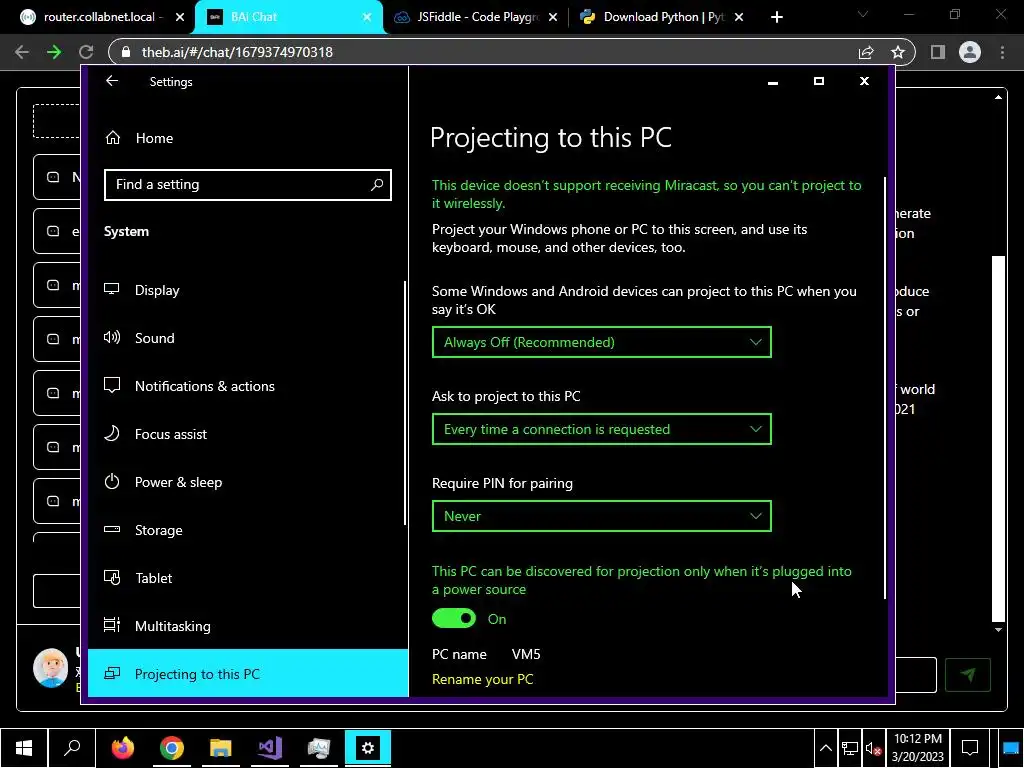
Task: Open Firefox from the taskbar
Action: click(x=122, y=748)
